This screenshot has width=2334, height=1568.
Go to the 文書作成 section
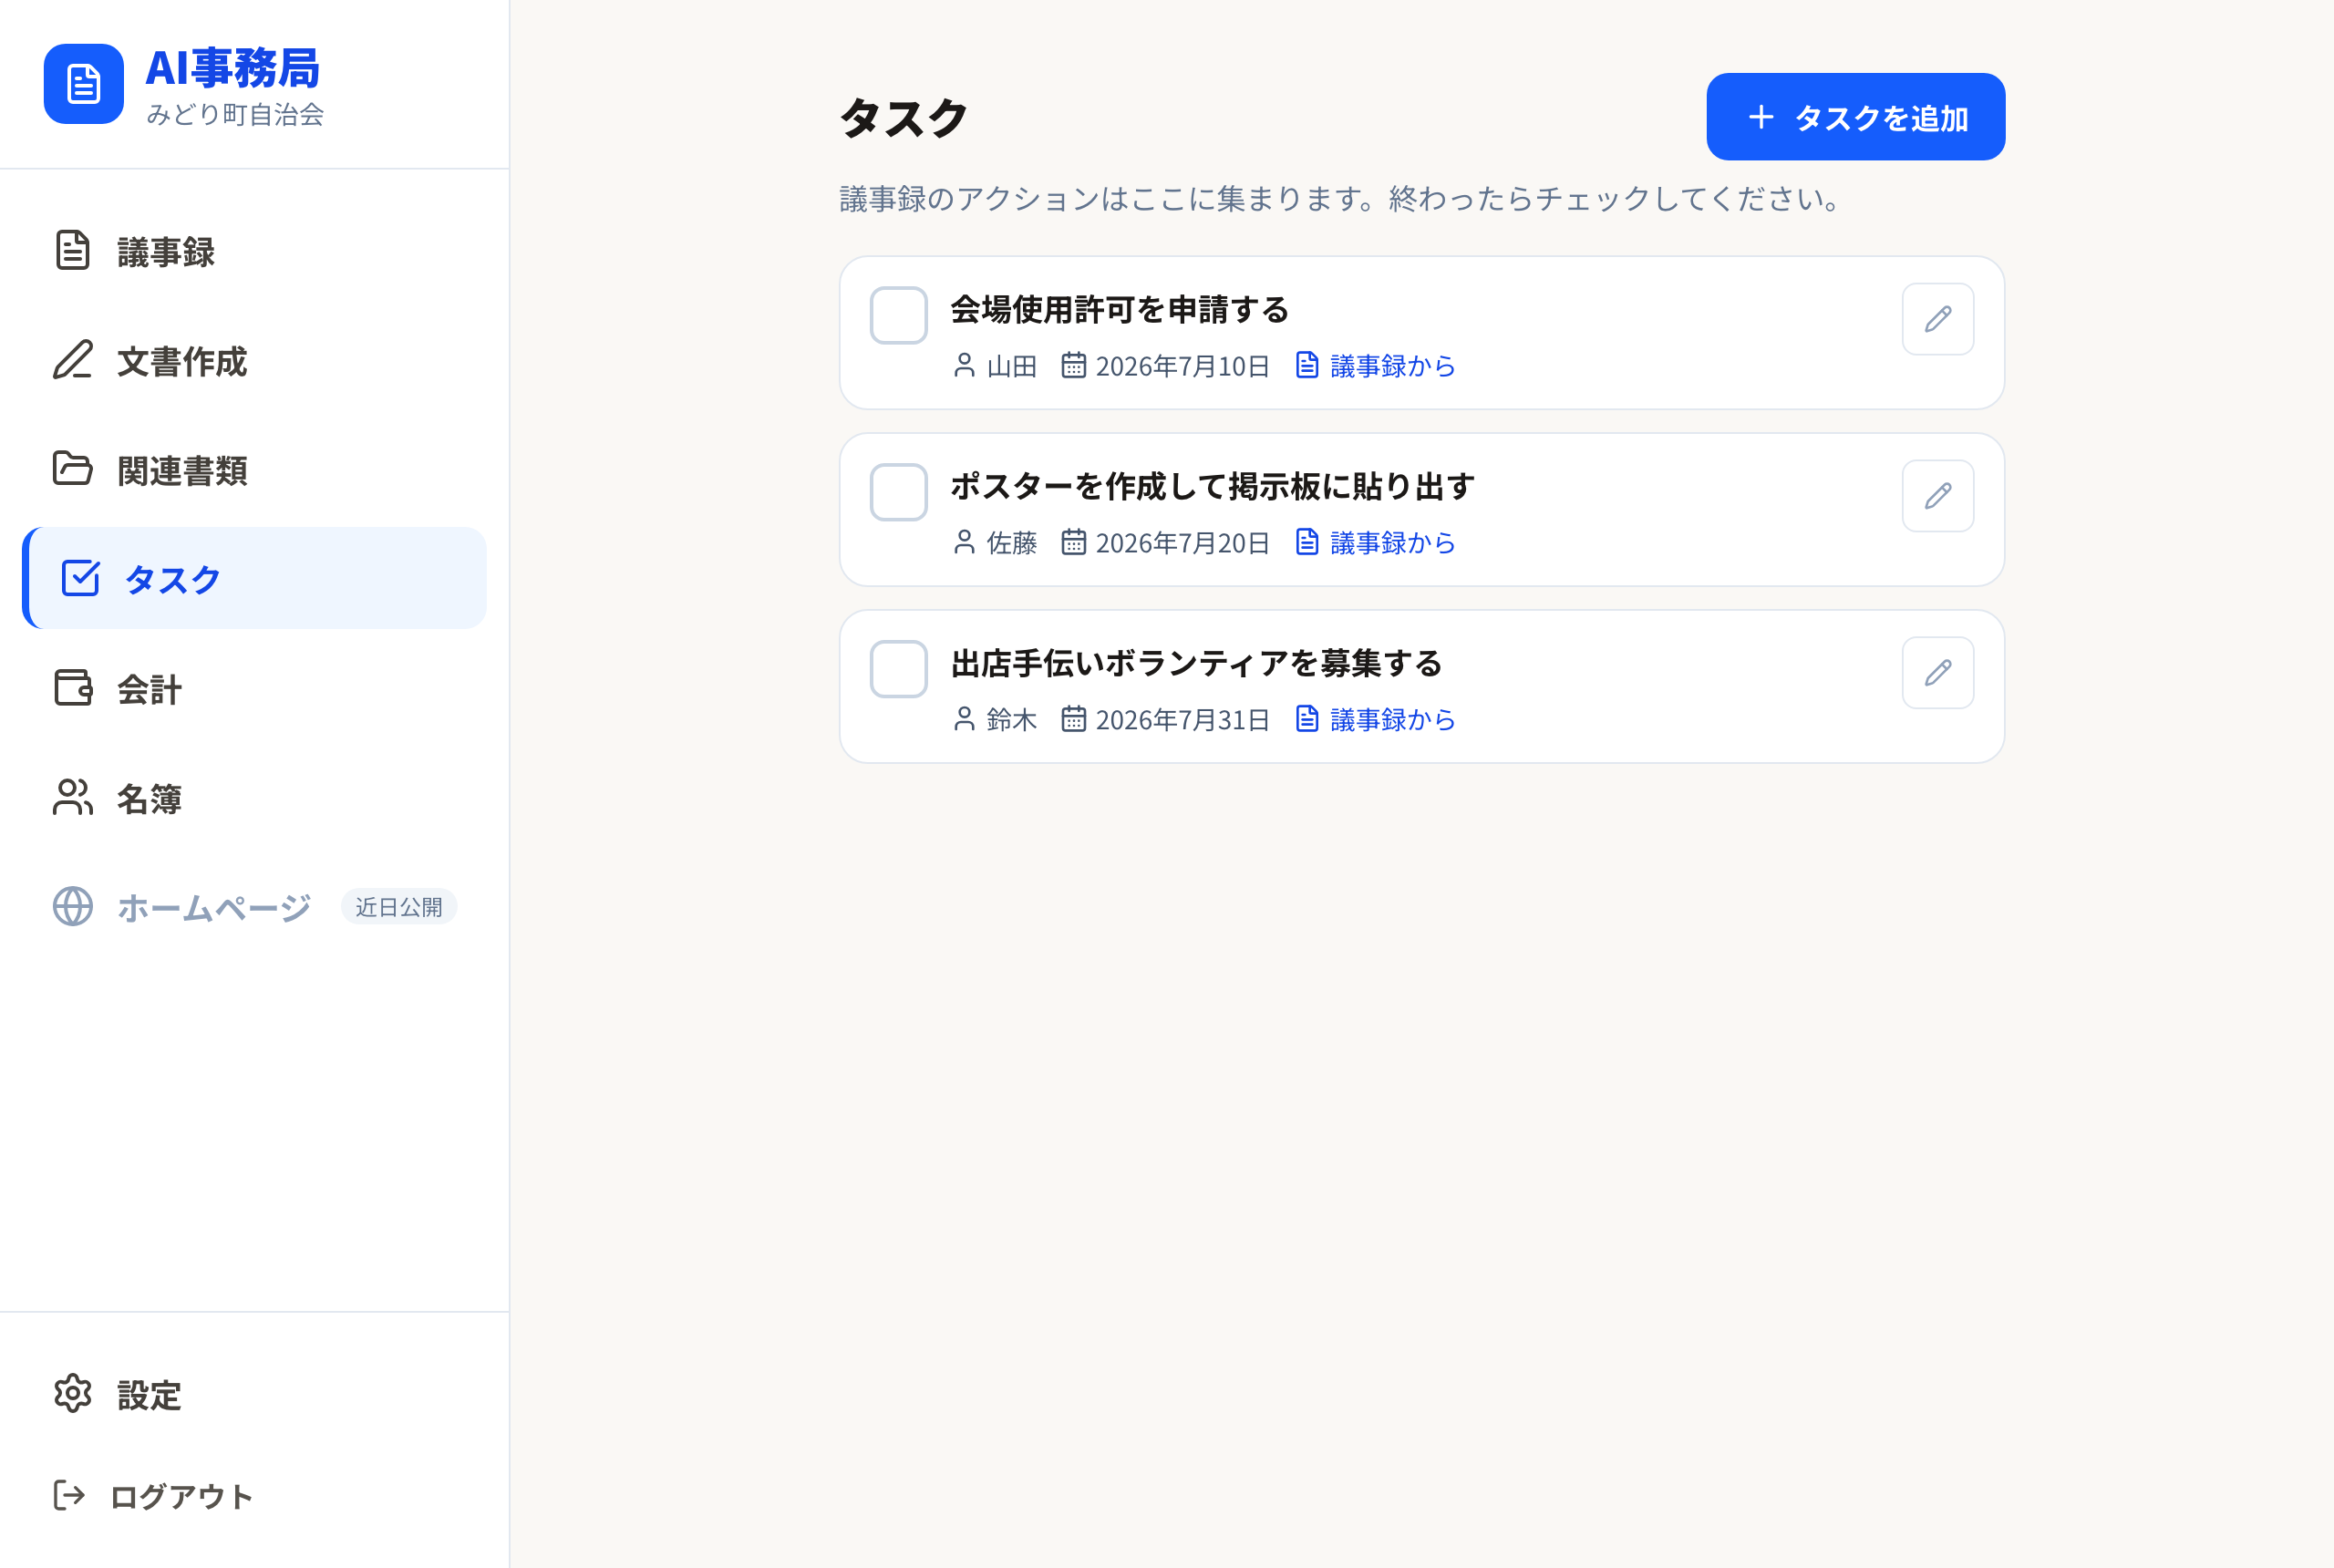[254, 360]
